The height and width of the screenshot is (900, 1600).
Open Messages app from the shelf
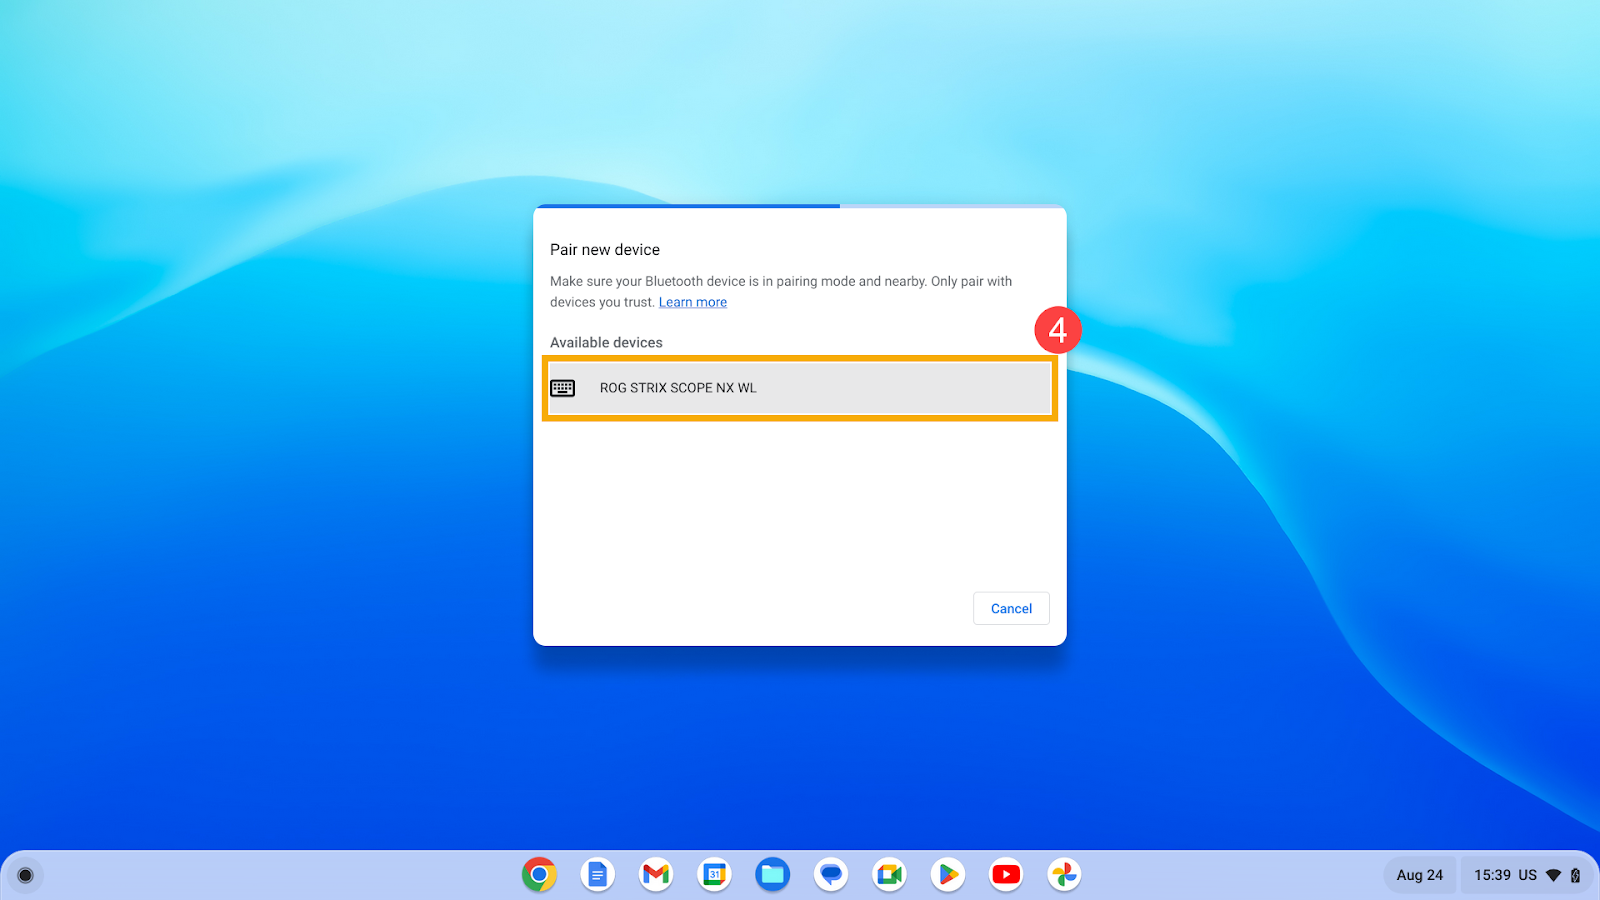click(831, 875)
